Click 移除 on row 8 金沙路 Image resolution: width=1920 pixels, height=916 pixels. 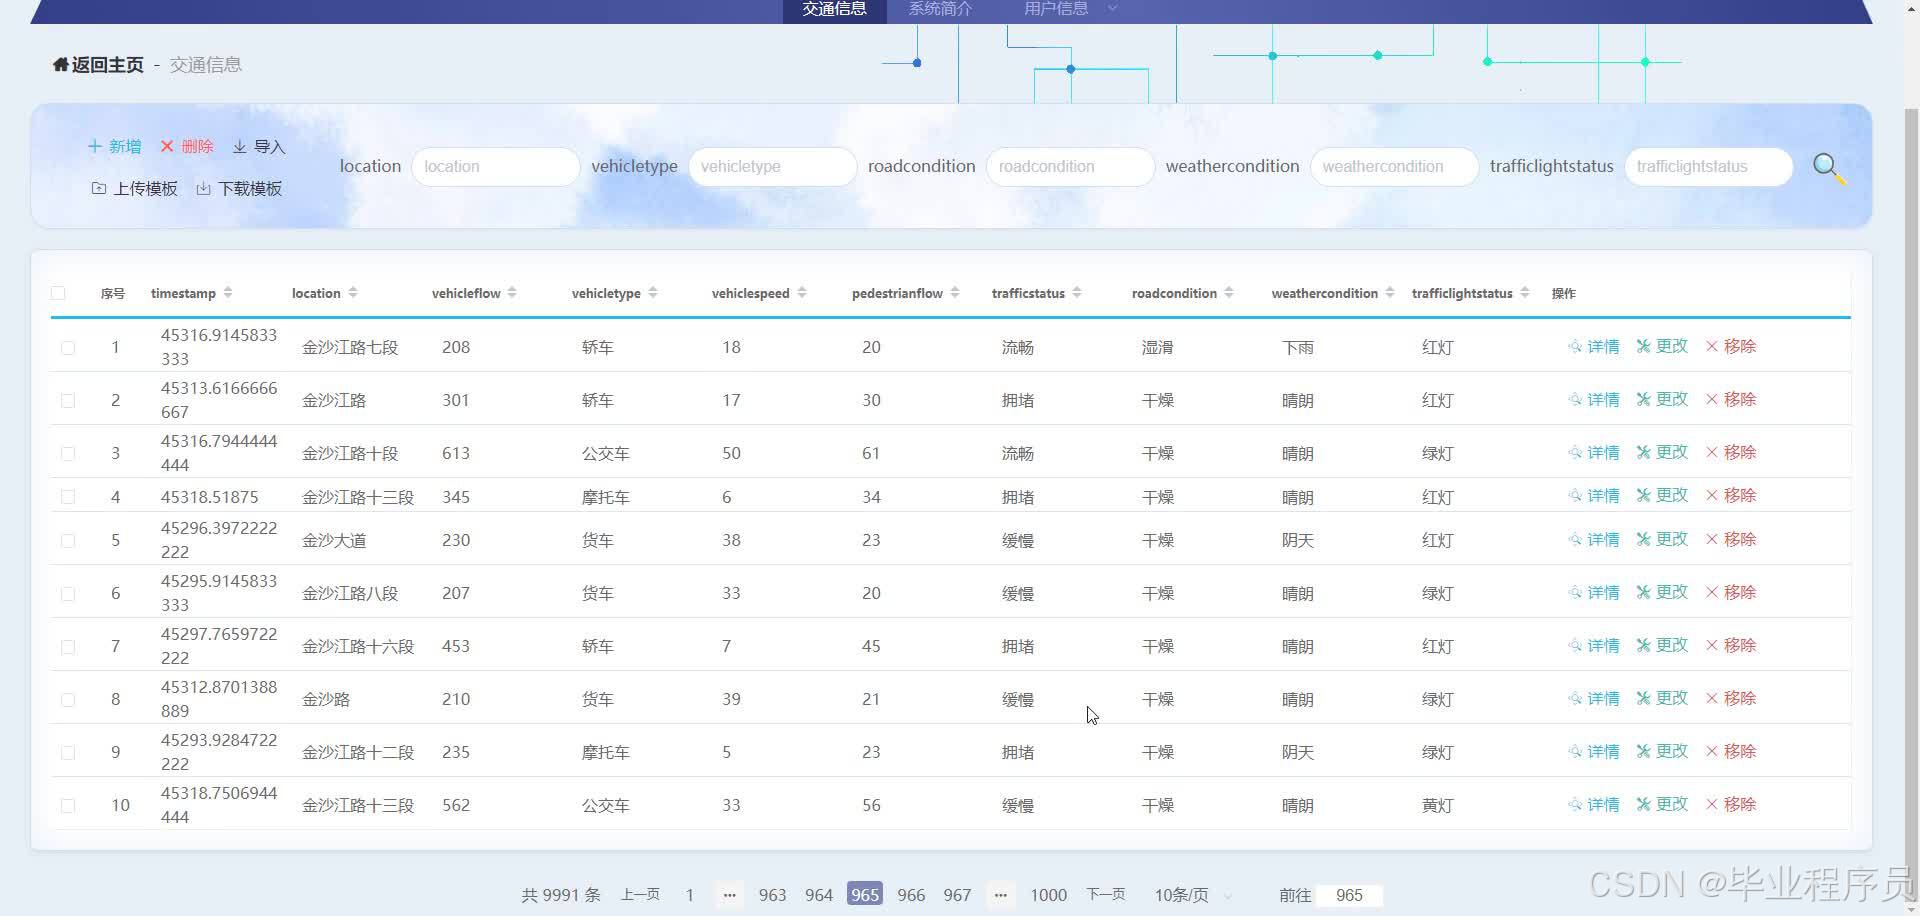[x=1731, y=698]
